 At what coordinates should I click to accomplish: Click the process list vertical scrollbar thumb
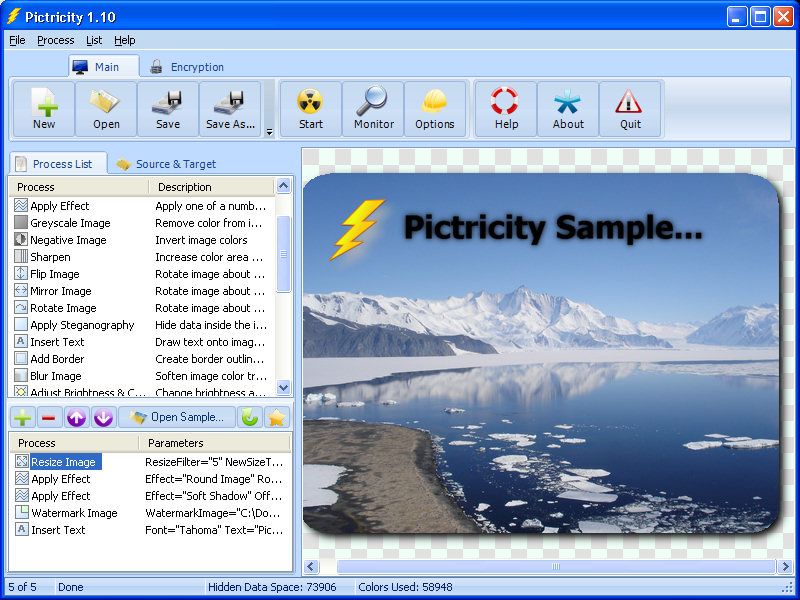283,254
